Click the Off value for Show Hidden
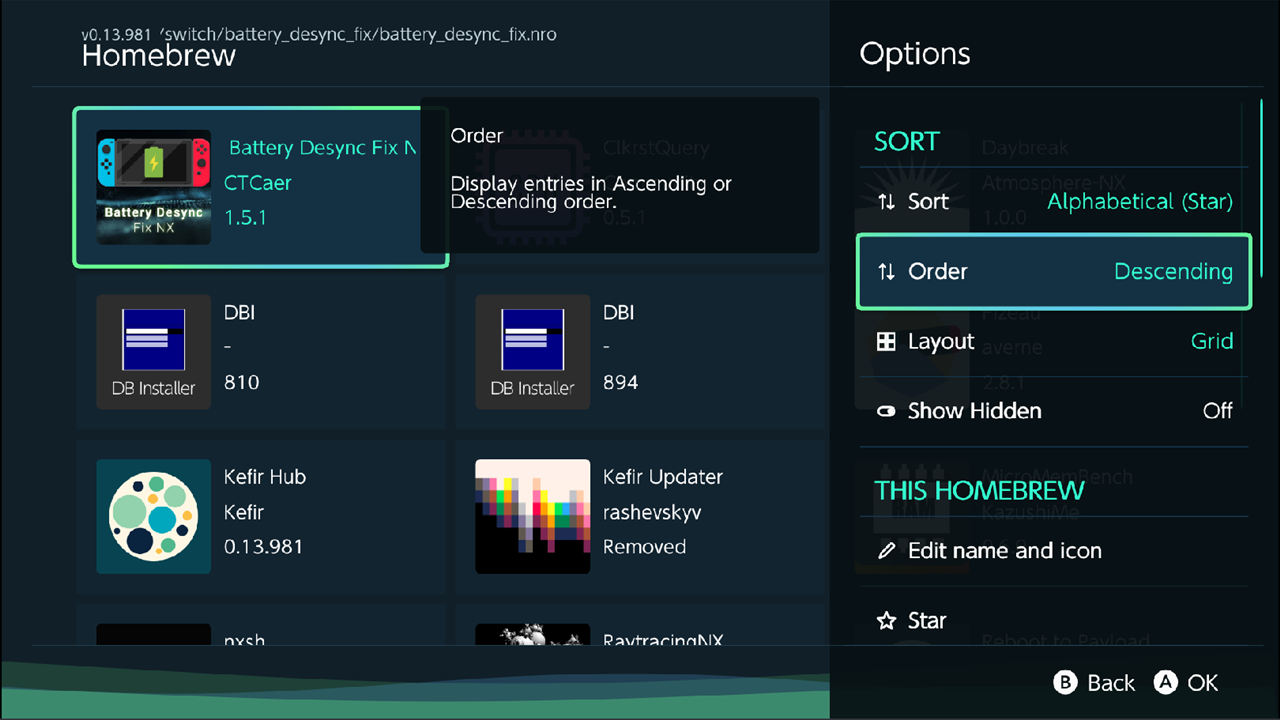This screenshot has width=1280, height=720. coord(1218,411)
